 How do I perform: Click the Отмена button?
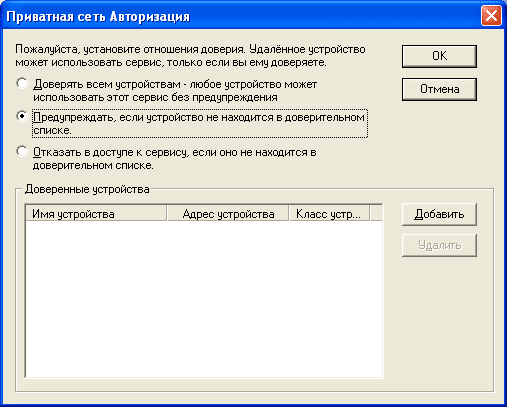coord(439,89)
